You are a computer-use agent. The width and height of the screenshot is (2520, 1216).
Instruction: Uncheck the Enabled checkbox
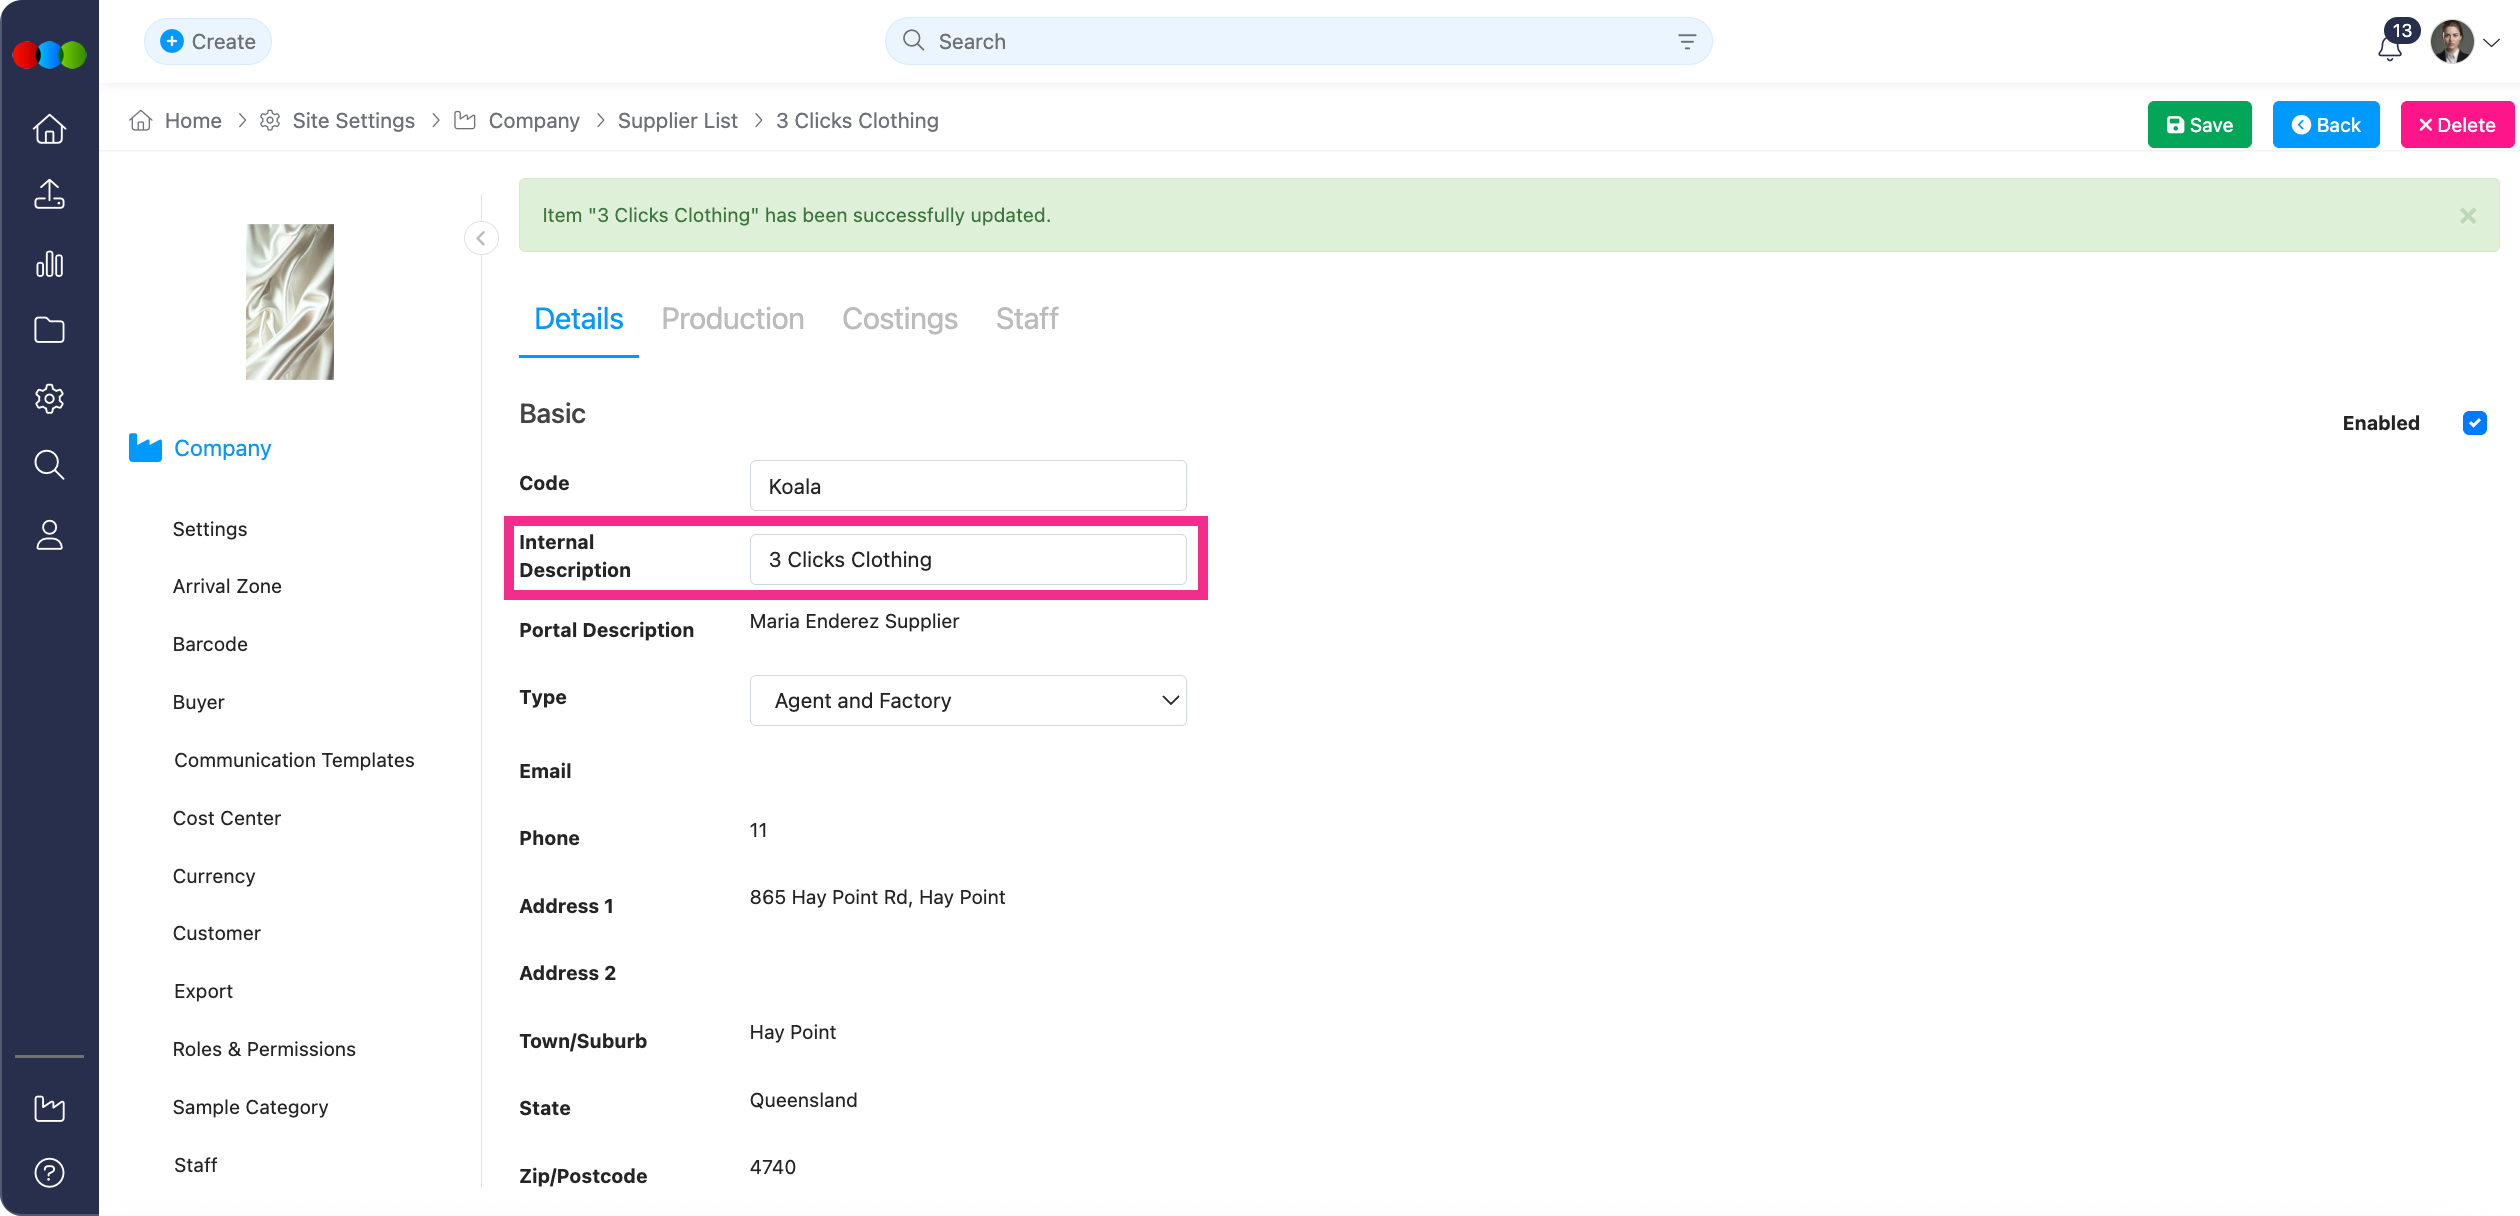2474,423
